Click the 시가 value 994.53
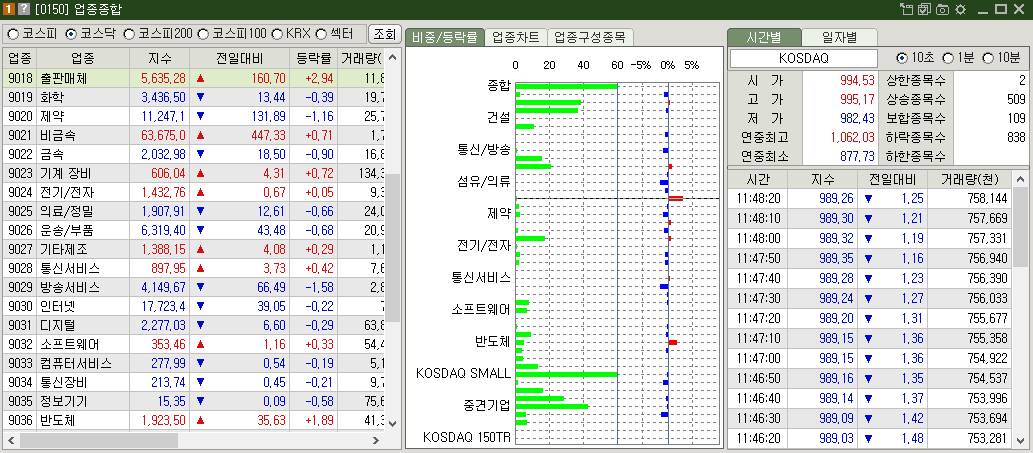Viewport: 1033px width, 453px height. click(856, 80)
